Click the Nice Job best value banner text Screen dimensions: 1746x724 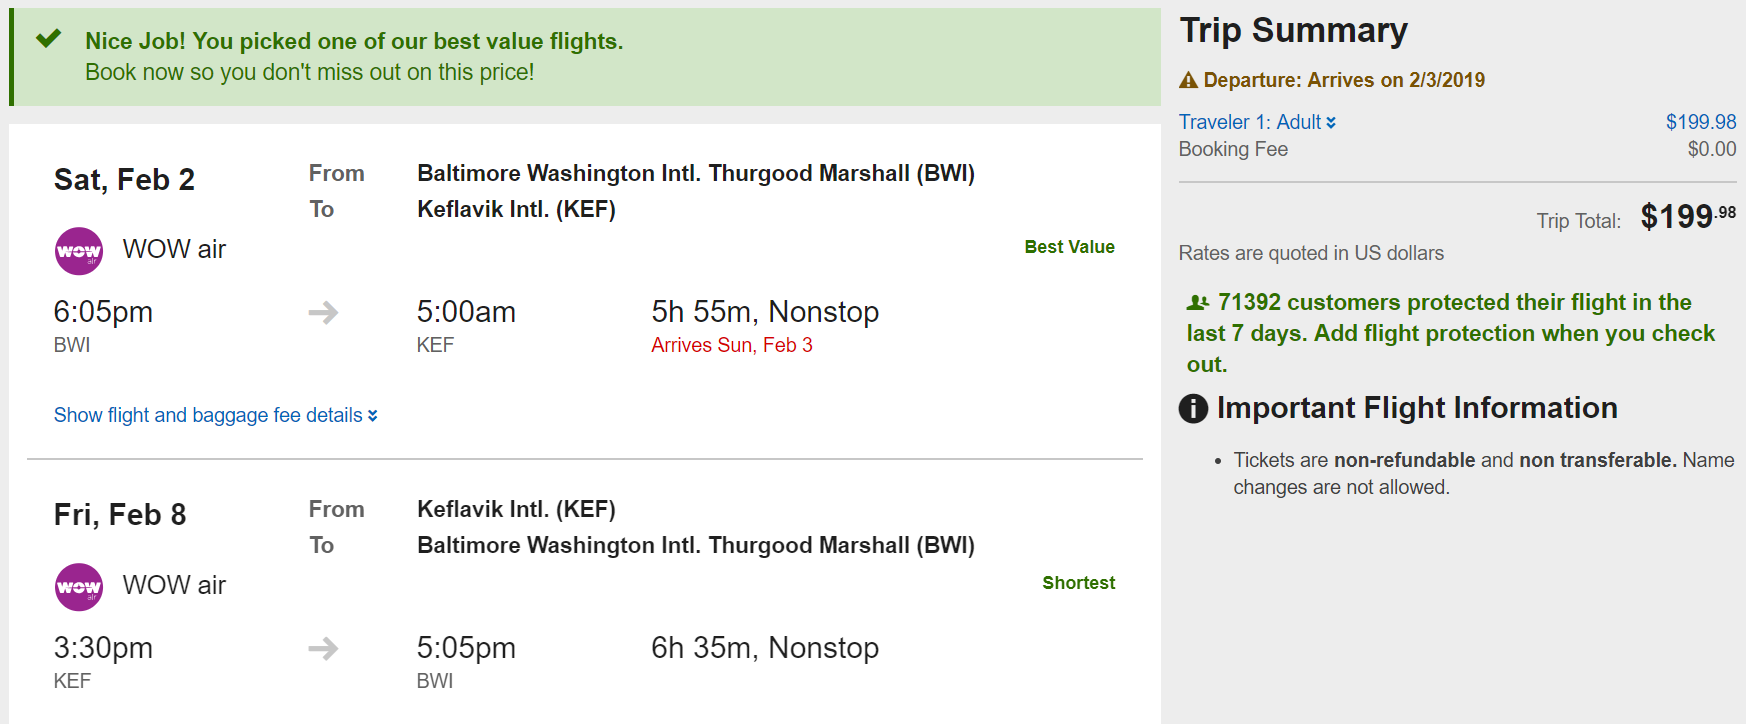[x=354, y=41]
